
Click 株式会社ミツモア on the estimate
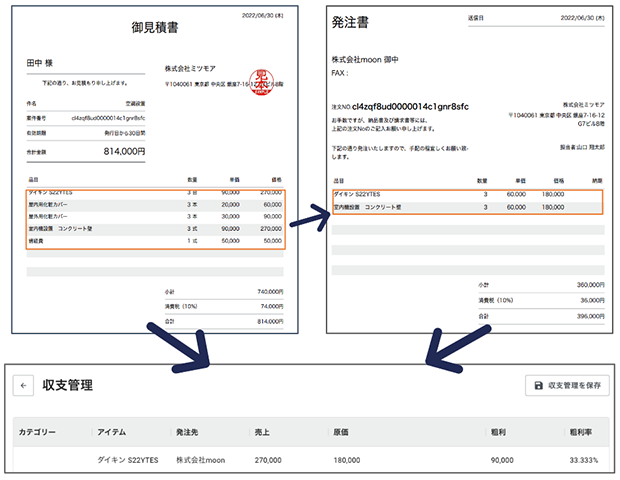click(190, 68)
